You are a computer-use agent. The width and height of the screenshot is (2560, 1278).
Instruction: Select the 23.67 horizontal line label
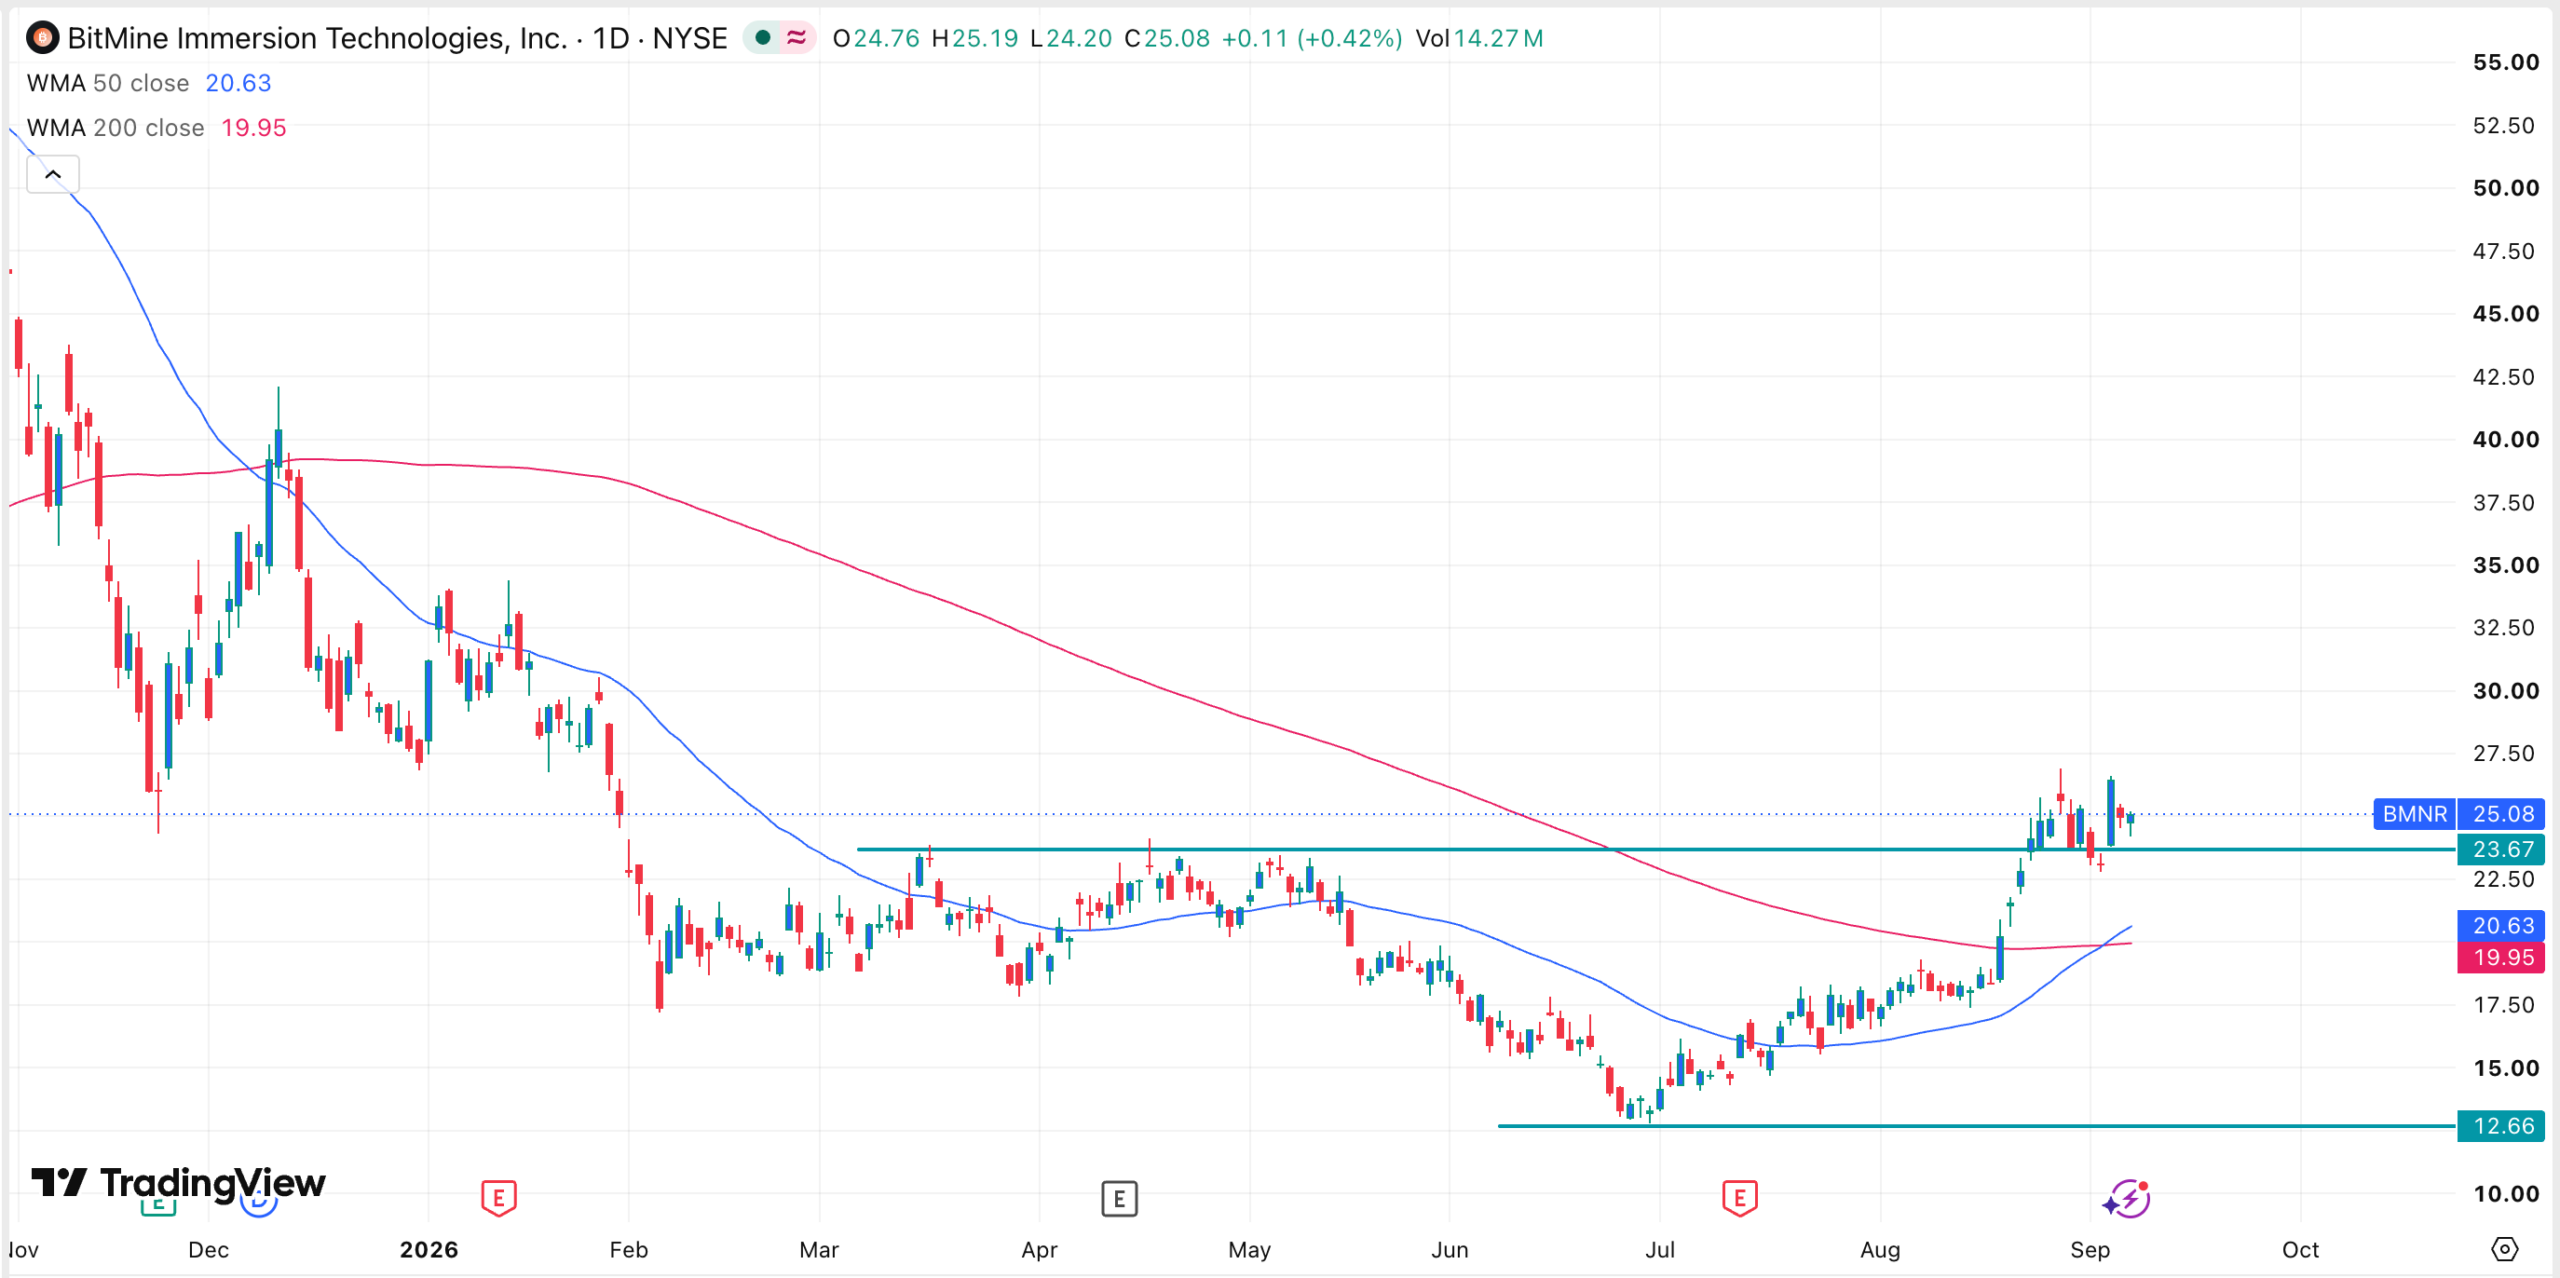(x=2502, y=849)
